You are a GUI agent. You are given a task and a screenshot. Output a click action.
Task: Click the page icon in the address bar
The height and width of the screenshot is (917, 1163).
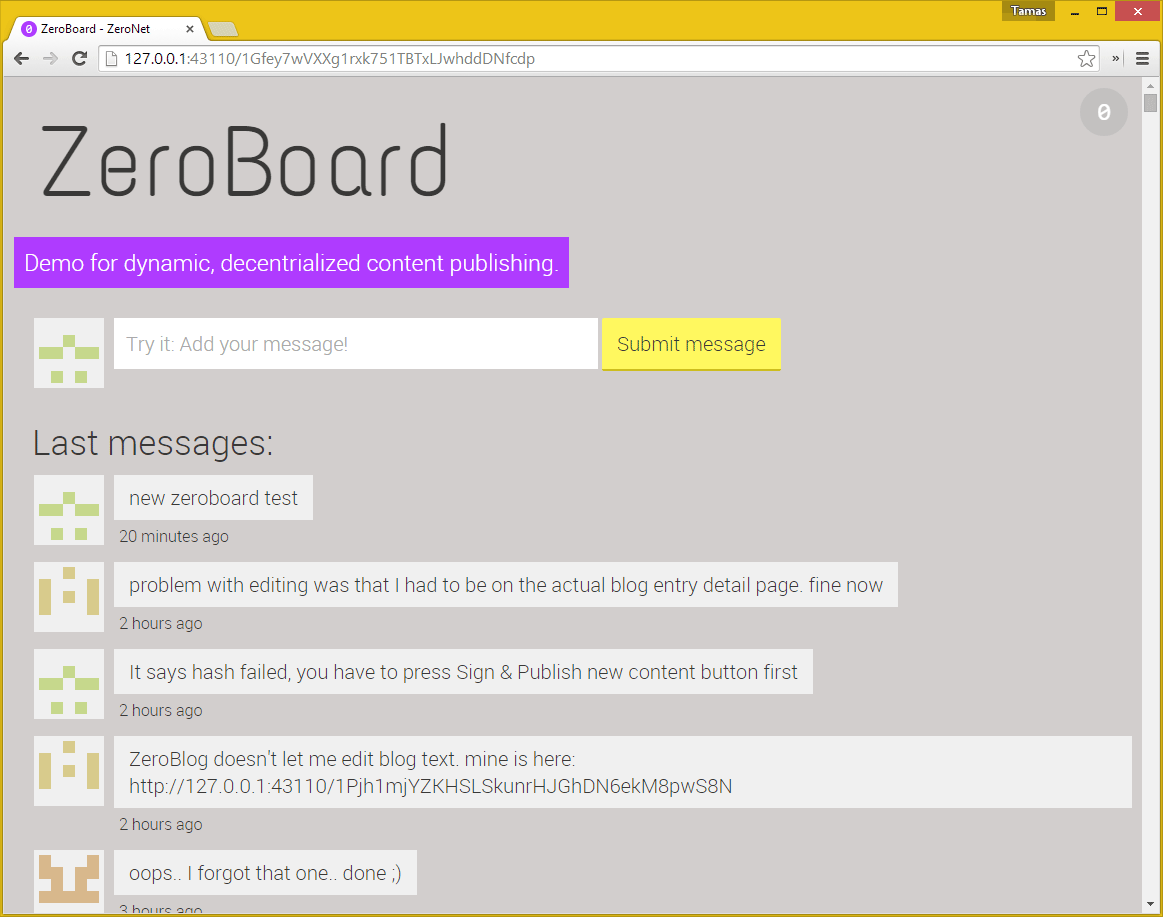[111, 59]
